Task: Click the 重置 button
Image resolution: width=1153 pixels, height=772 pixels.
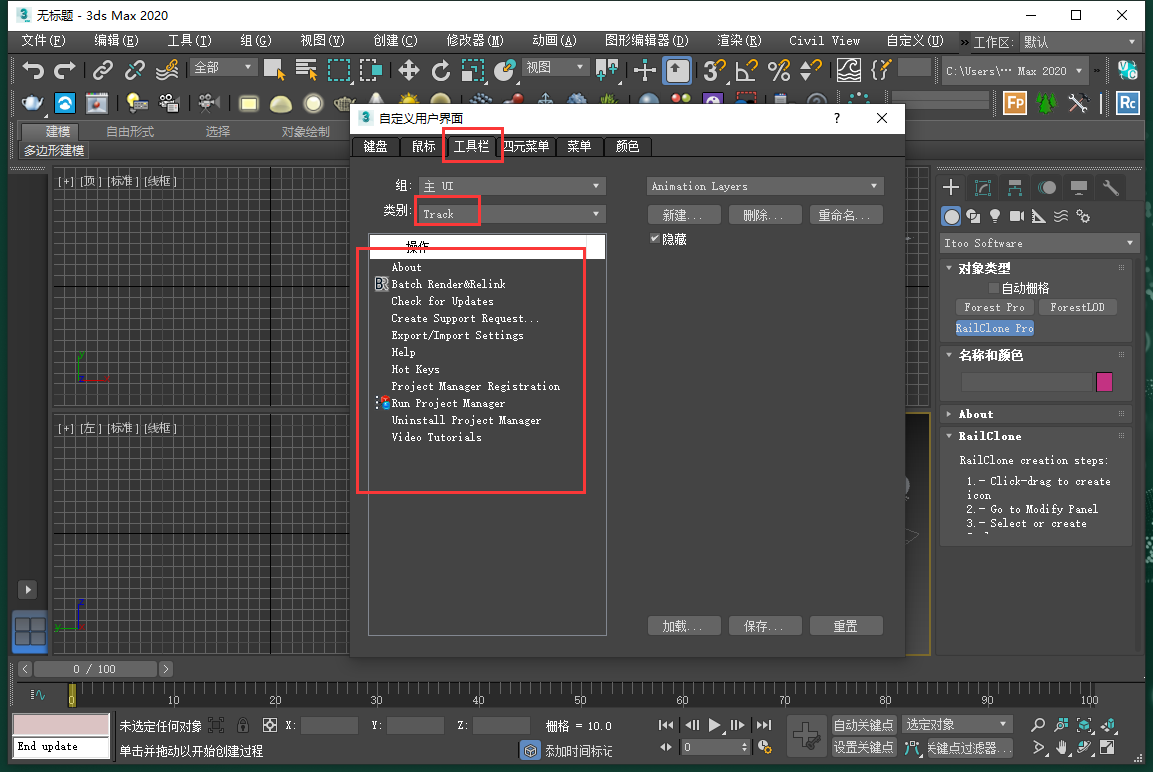Action: pos(846,626)
